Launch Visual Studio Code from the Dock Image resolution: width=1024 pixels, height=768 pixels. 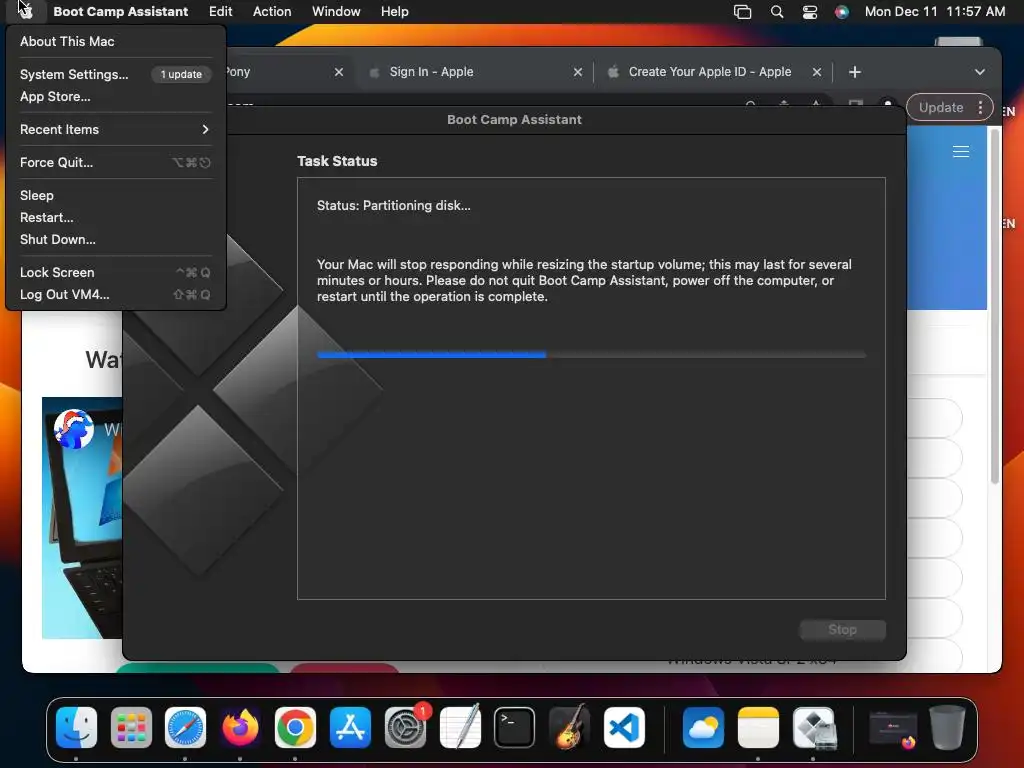(x=624, y=727)
